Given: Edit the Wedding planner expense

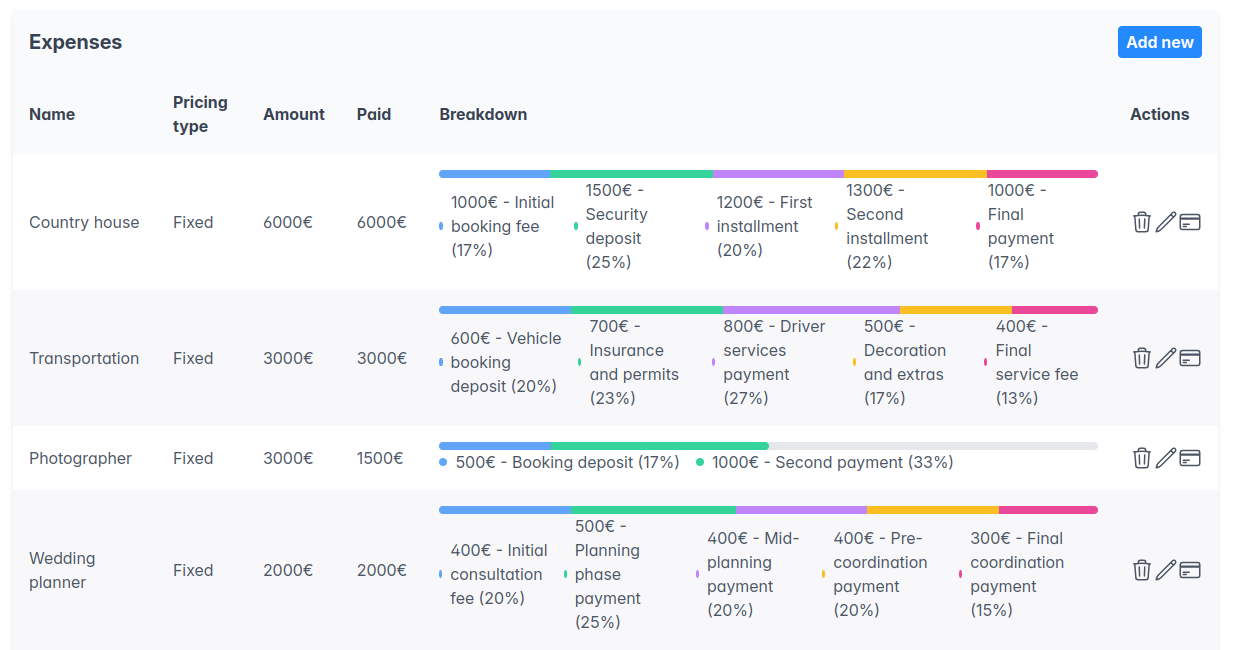Looking at the screenshot, I should (1166, 570).
